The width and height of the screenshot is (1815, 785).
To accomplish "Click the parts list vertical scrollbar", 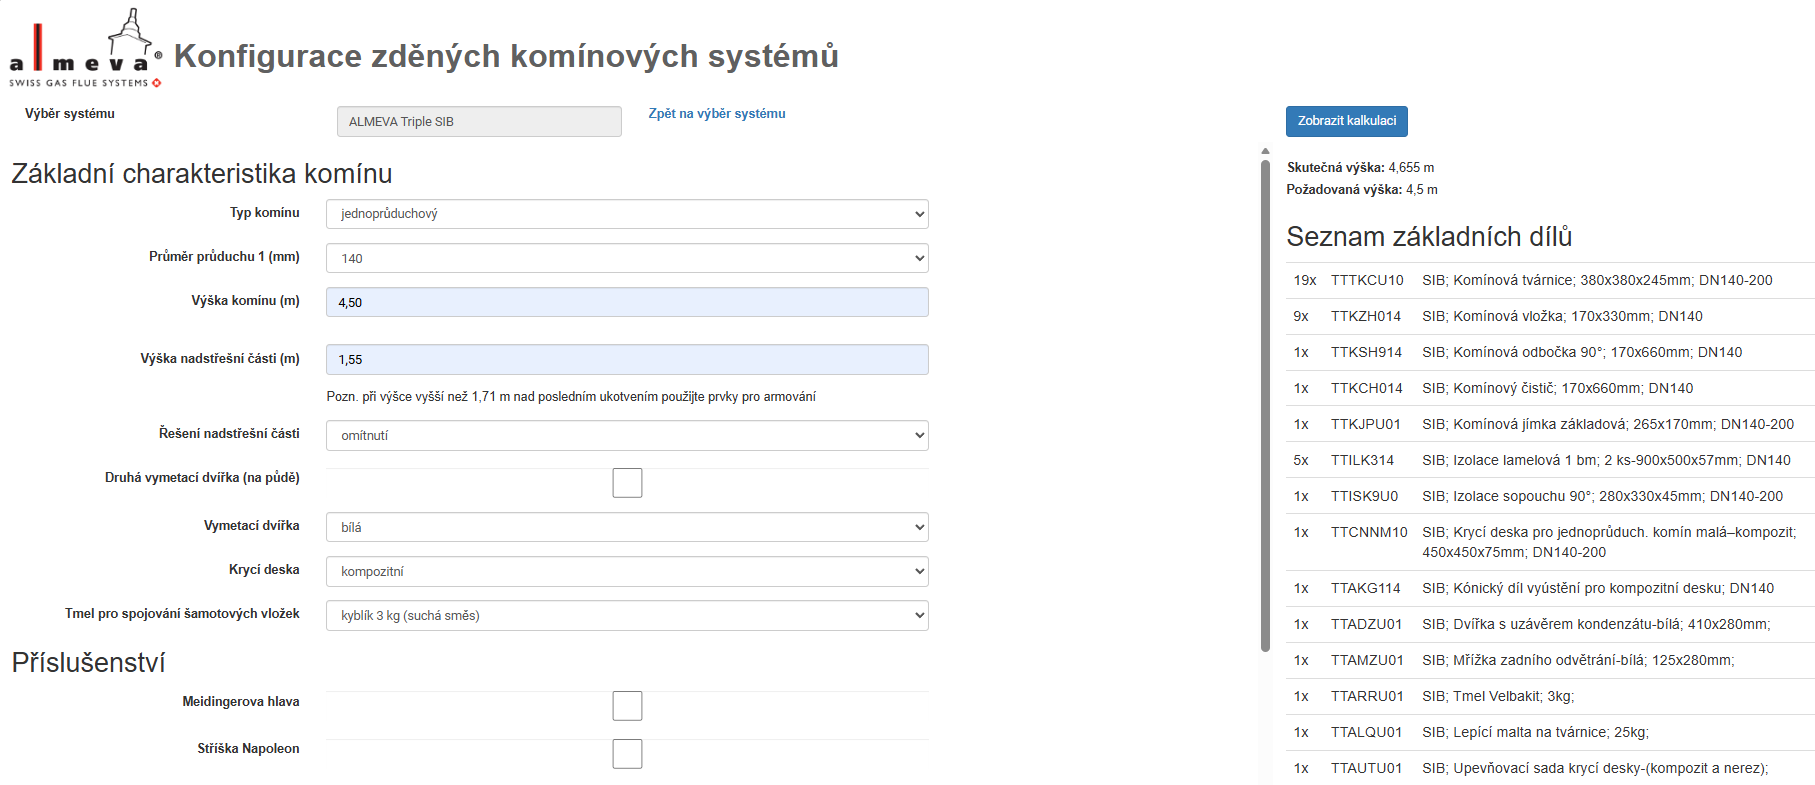I will click(x=1265, y=405).
